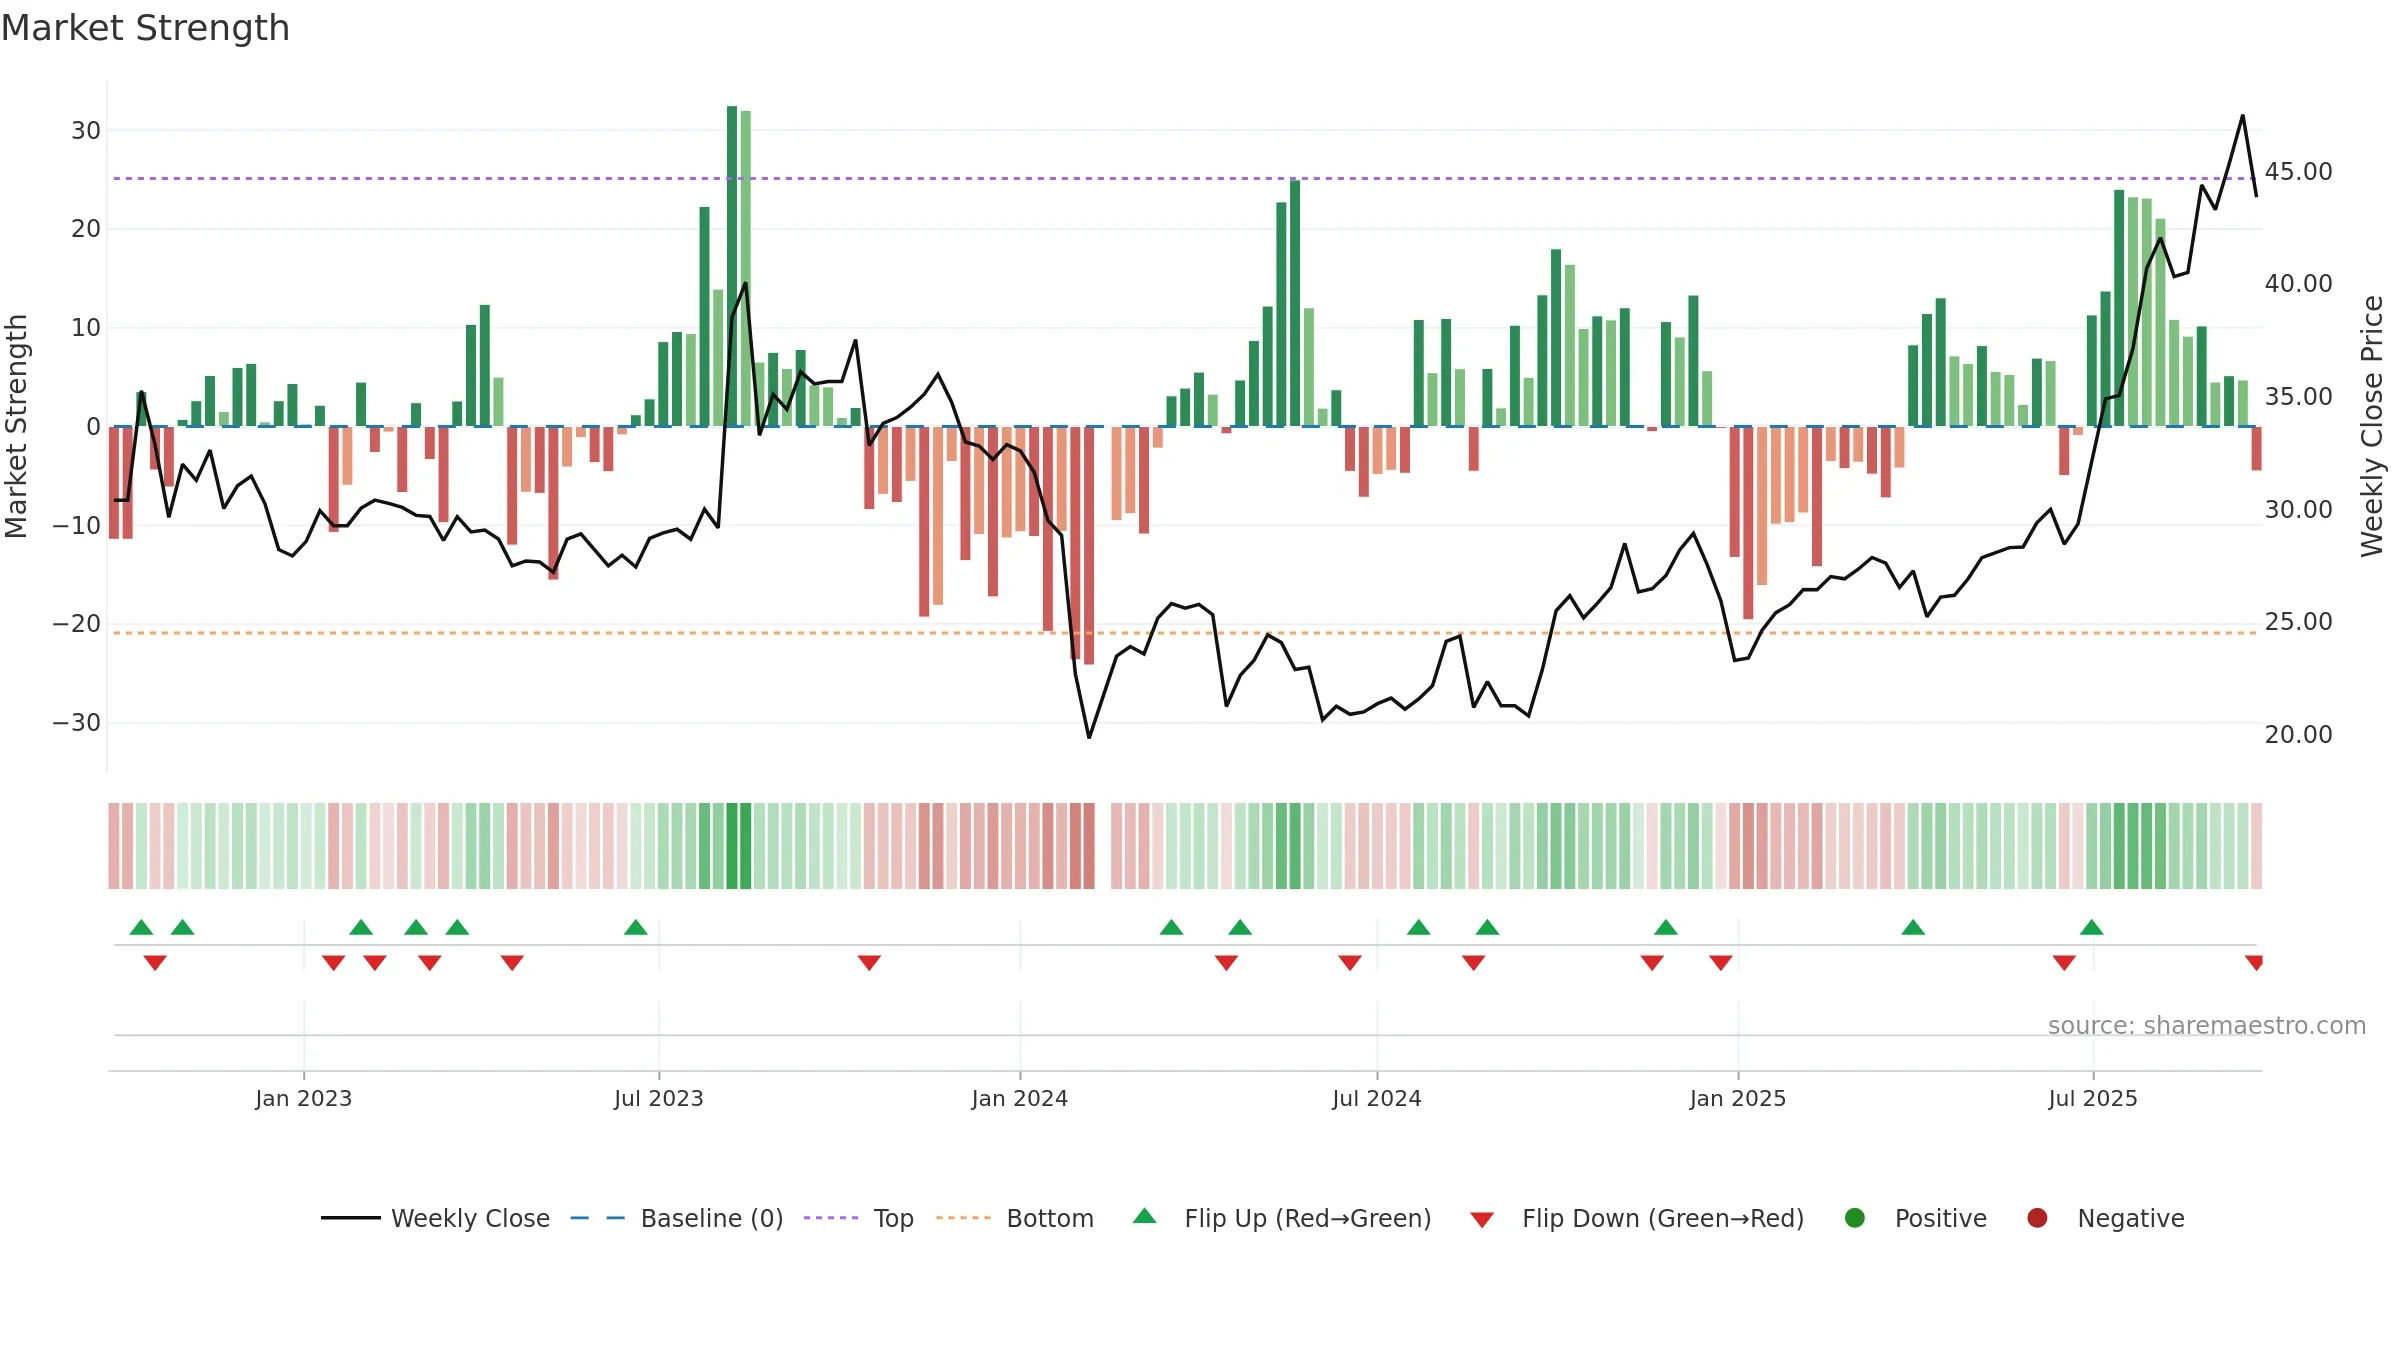Select the flip-up triangle just before Jul 2023

(636, 927)
